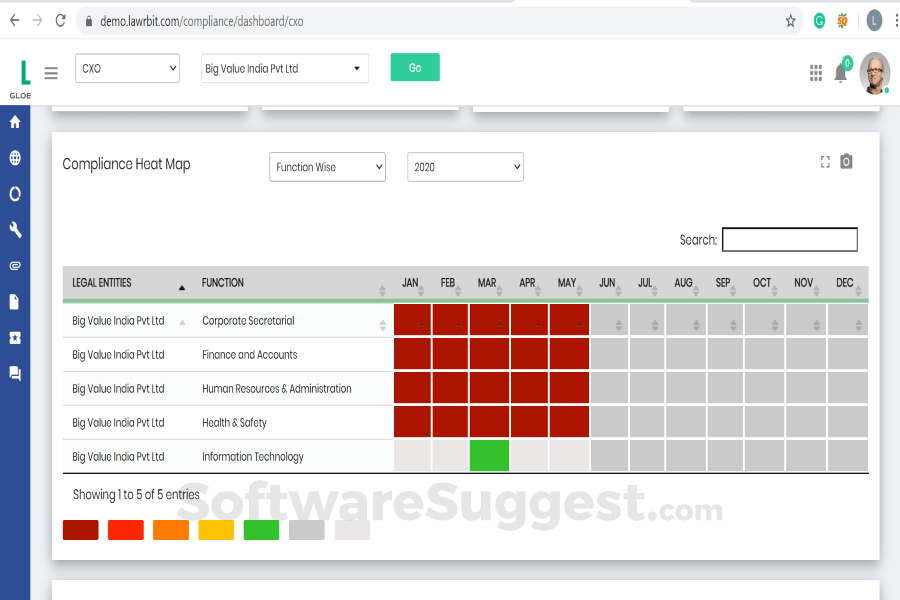Expand heat map using the fullscreen icon
The height and width of the screenshot is (600, 900).
pyautogui.click(x=824, y=160)
